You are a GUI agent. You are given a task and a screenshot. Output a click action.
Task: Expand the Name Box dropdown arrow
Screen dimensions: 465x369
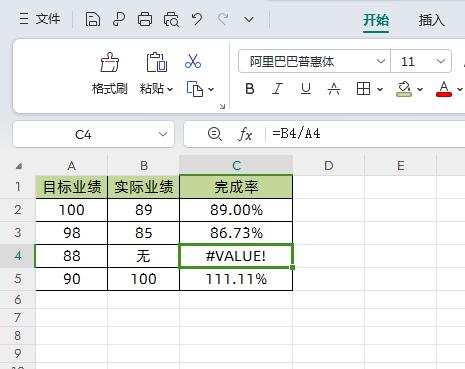coord(163,134)
